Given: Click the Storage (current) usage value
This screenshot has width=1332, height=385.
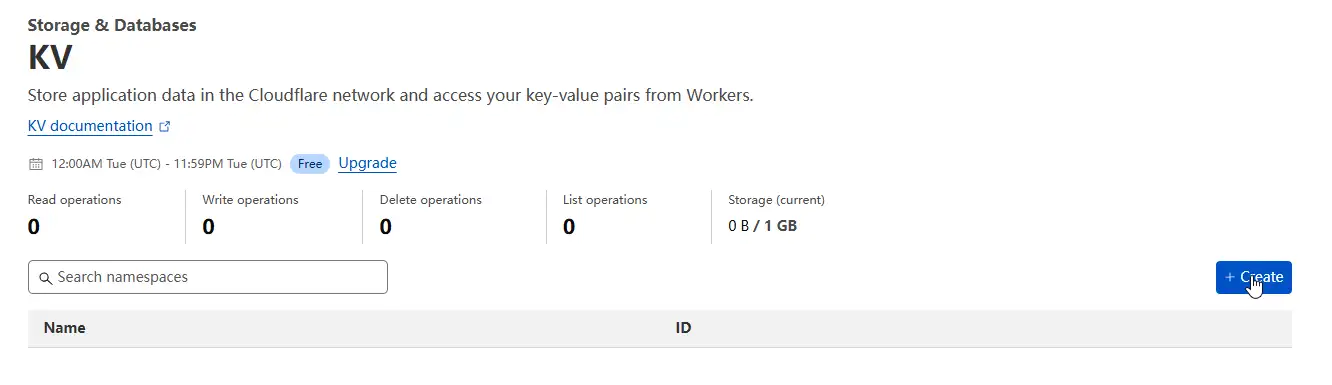Looking at the screenshot, I should click(x=763, y=226).
